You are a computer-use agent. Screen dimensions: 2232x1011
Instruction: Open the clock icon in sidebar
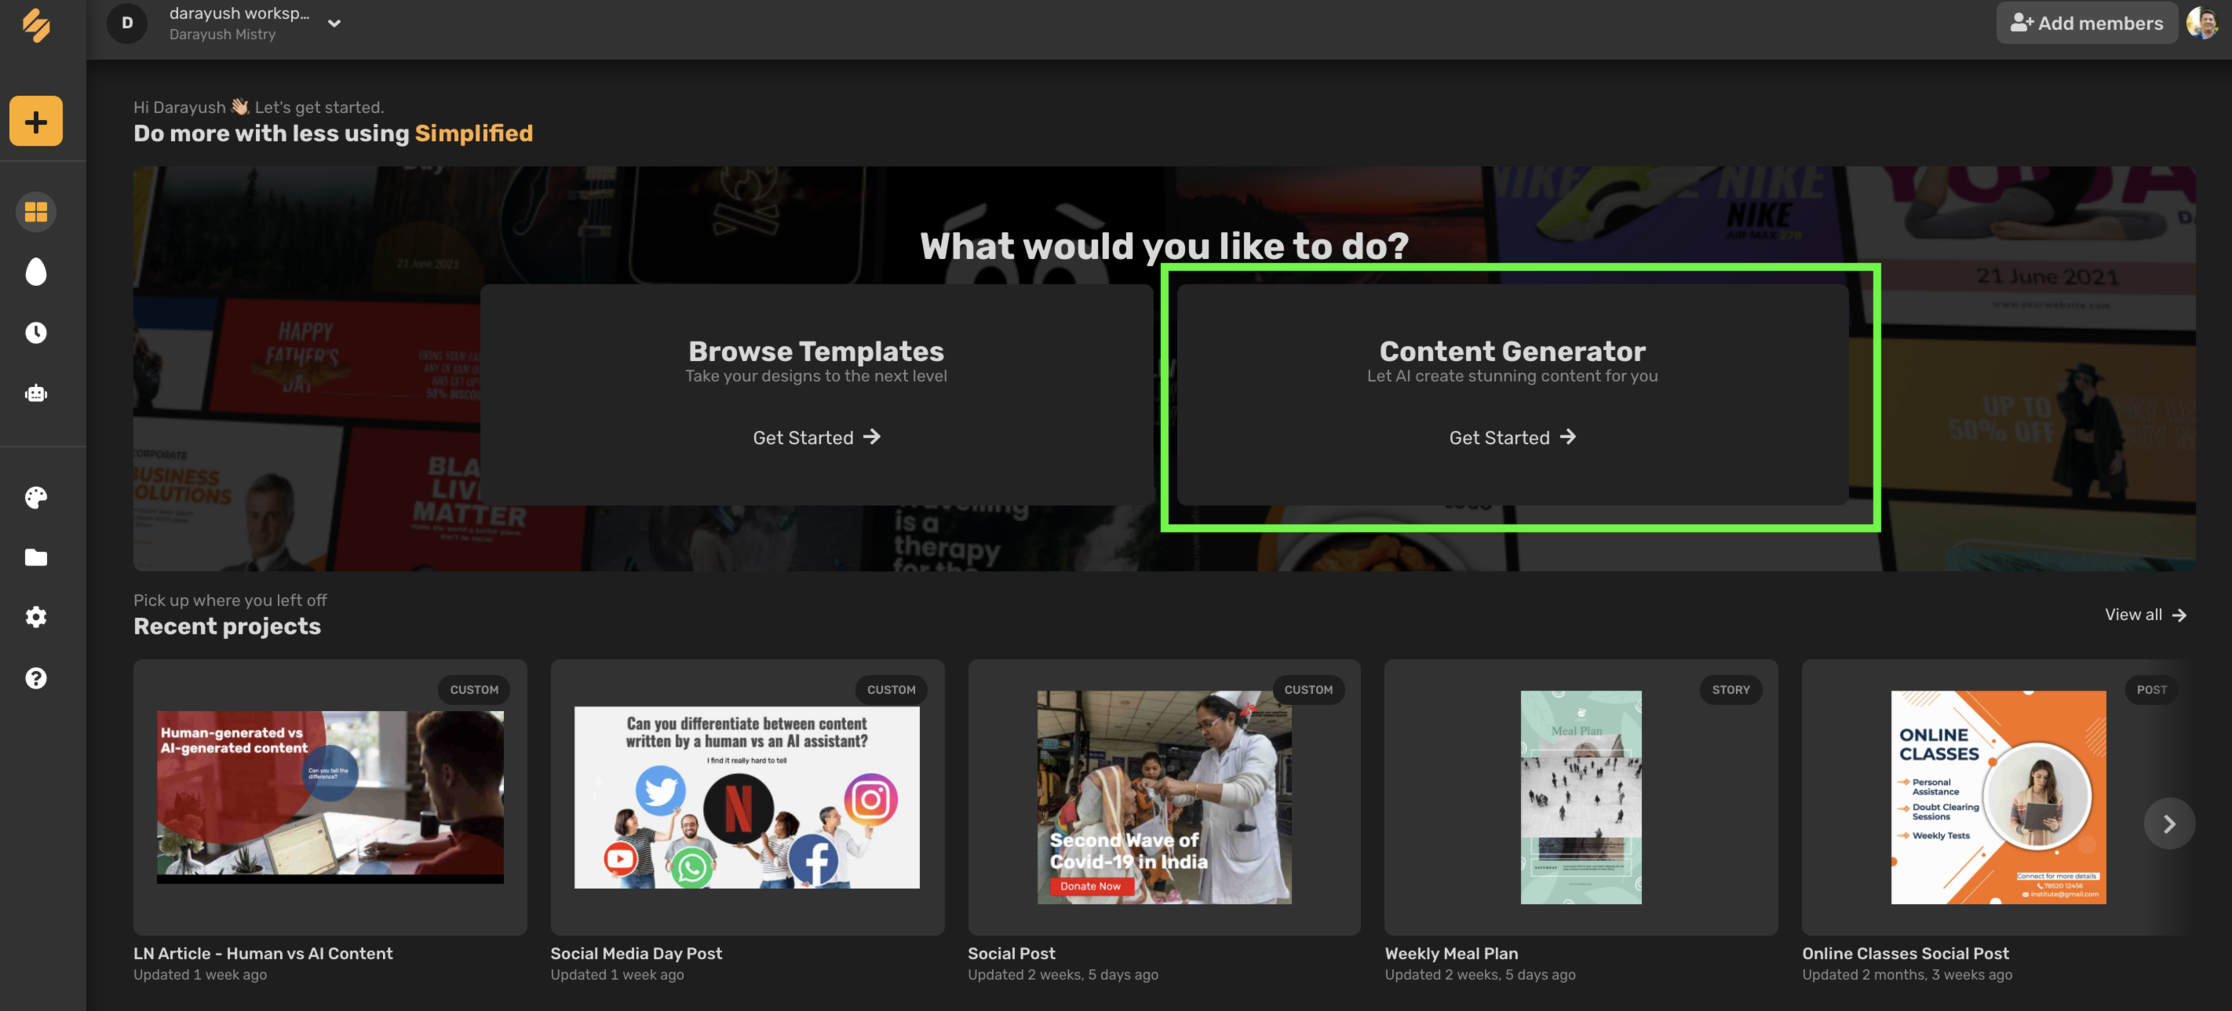point(36,333)
